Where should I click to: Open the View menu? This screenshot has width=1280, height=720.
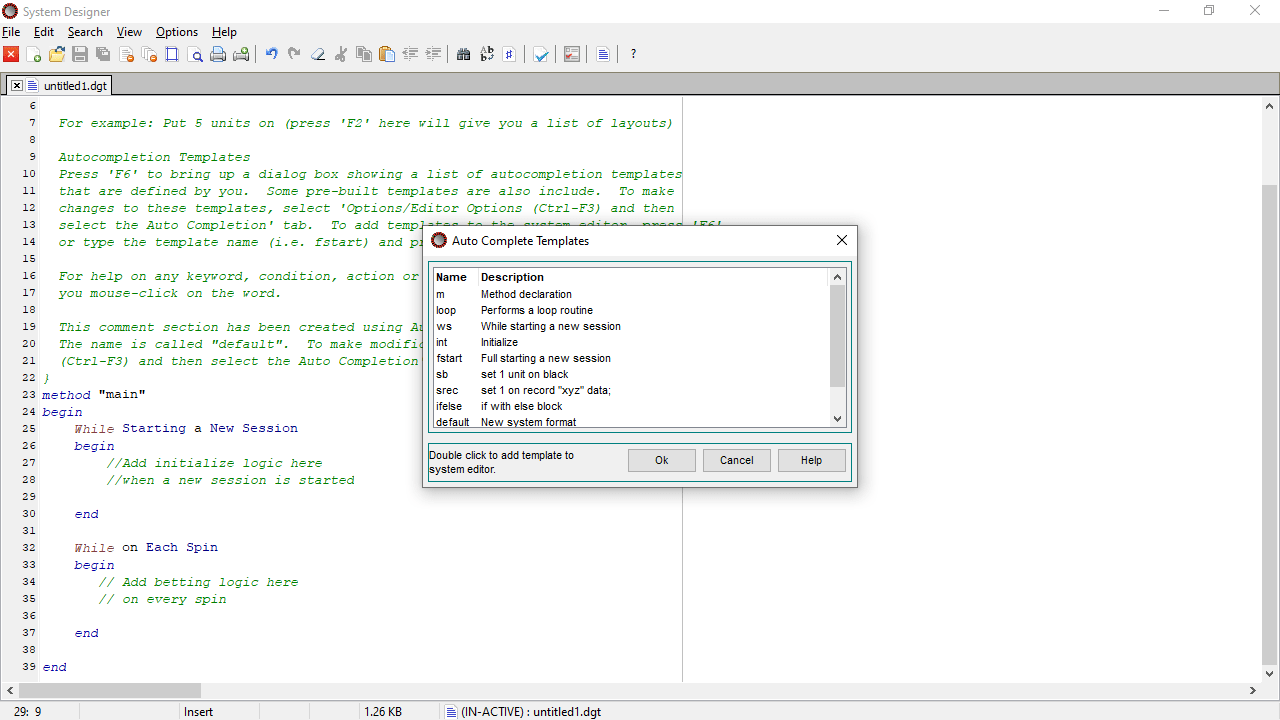click(129, 32)
